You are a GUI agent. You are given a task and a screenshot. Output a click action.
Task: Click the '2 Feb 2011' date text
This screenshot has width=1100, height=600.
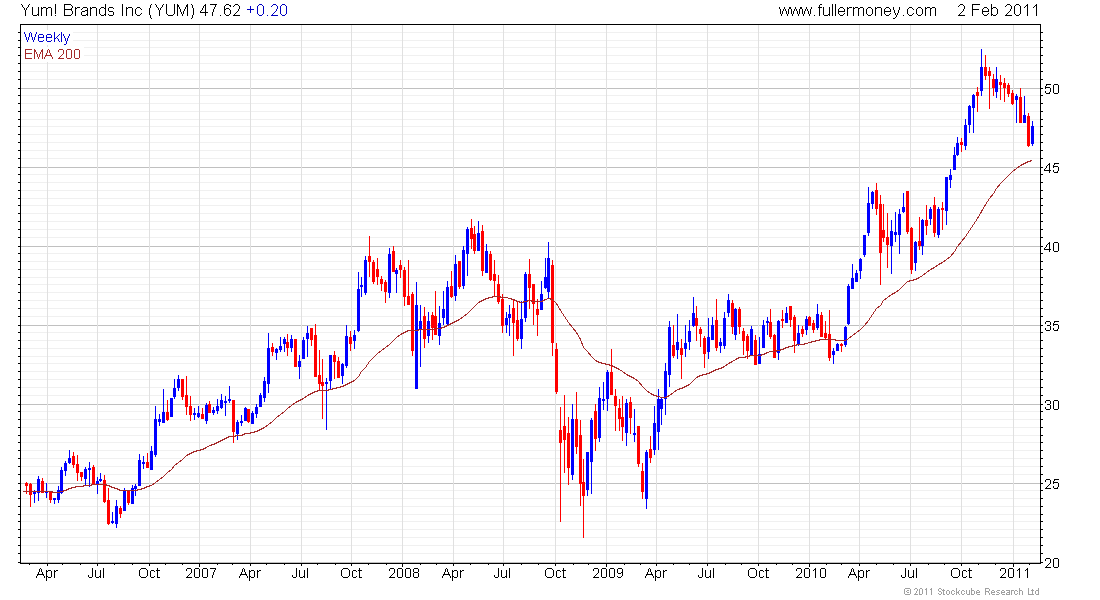(x=998, y=11)
